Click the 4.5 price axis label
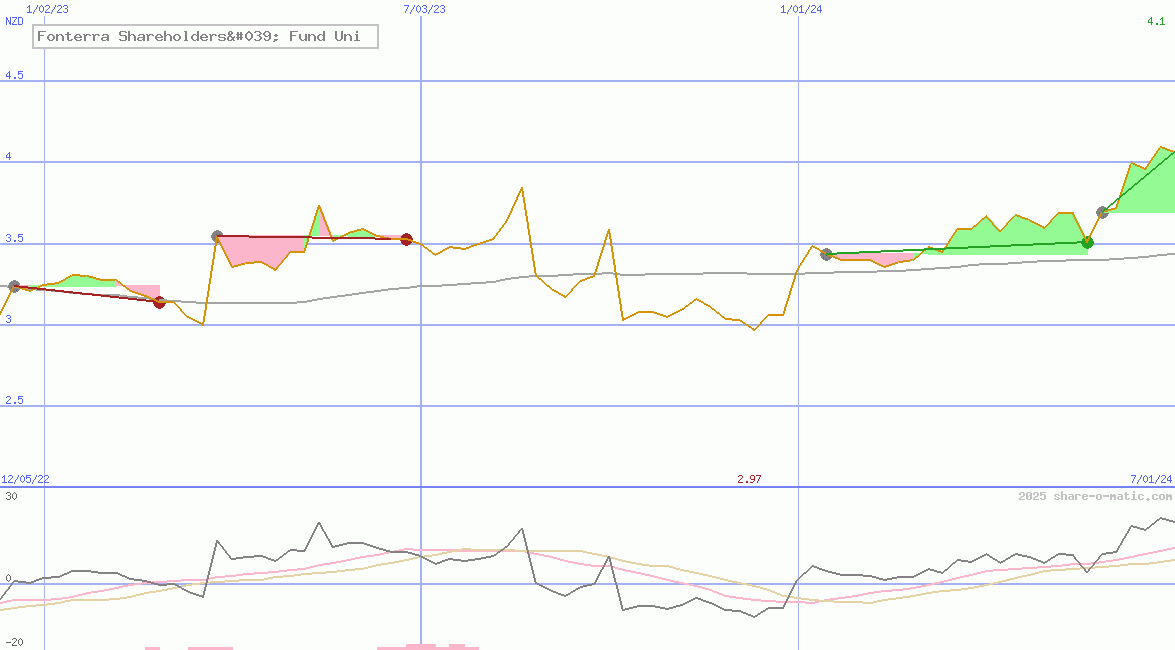Image resolution: width=1175 pixels, height=650 pixels. click(14, 76)
